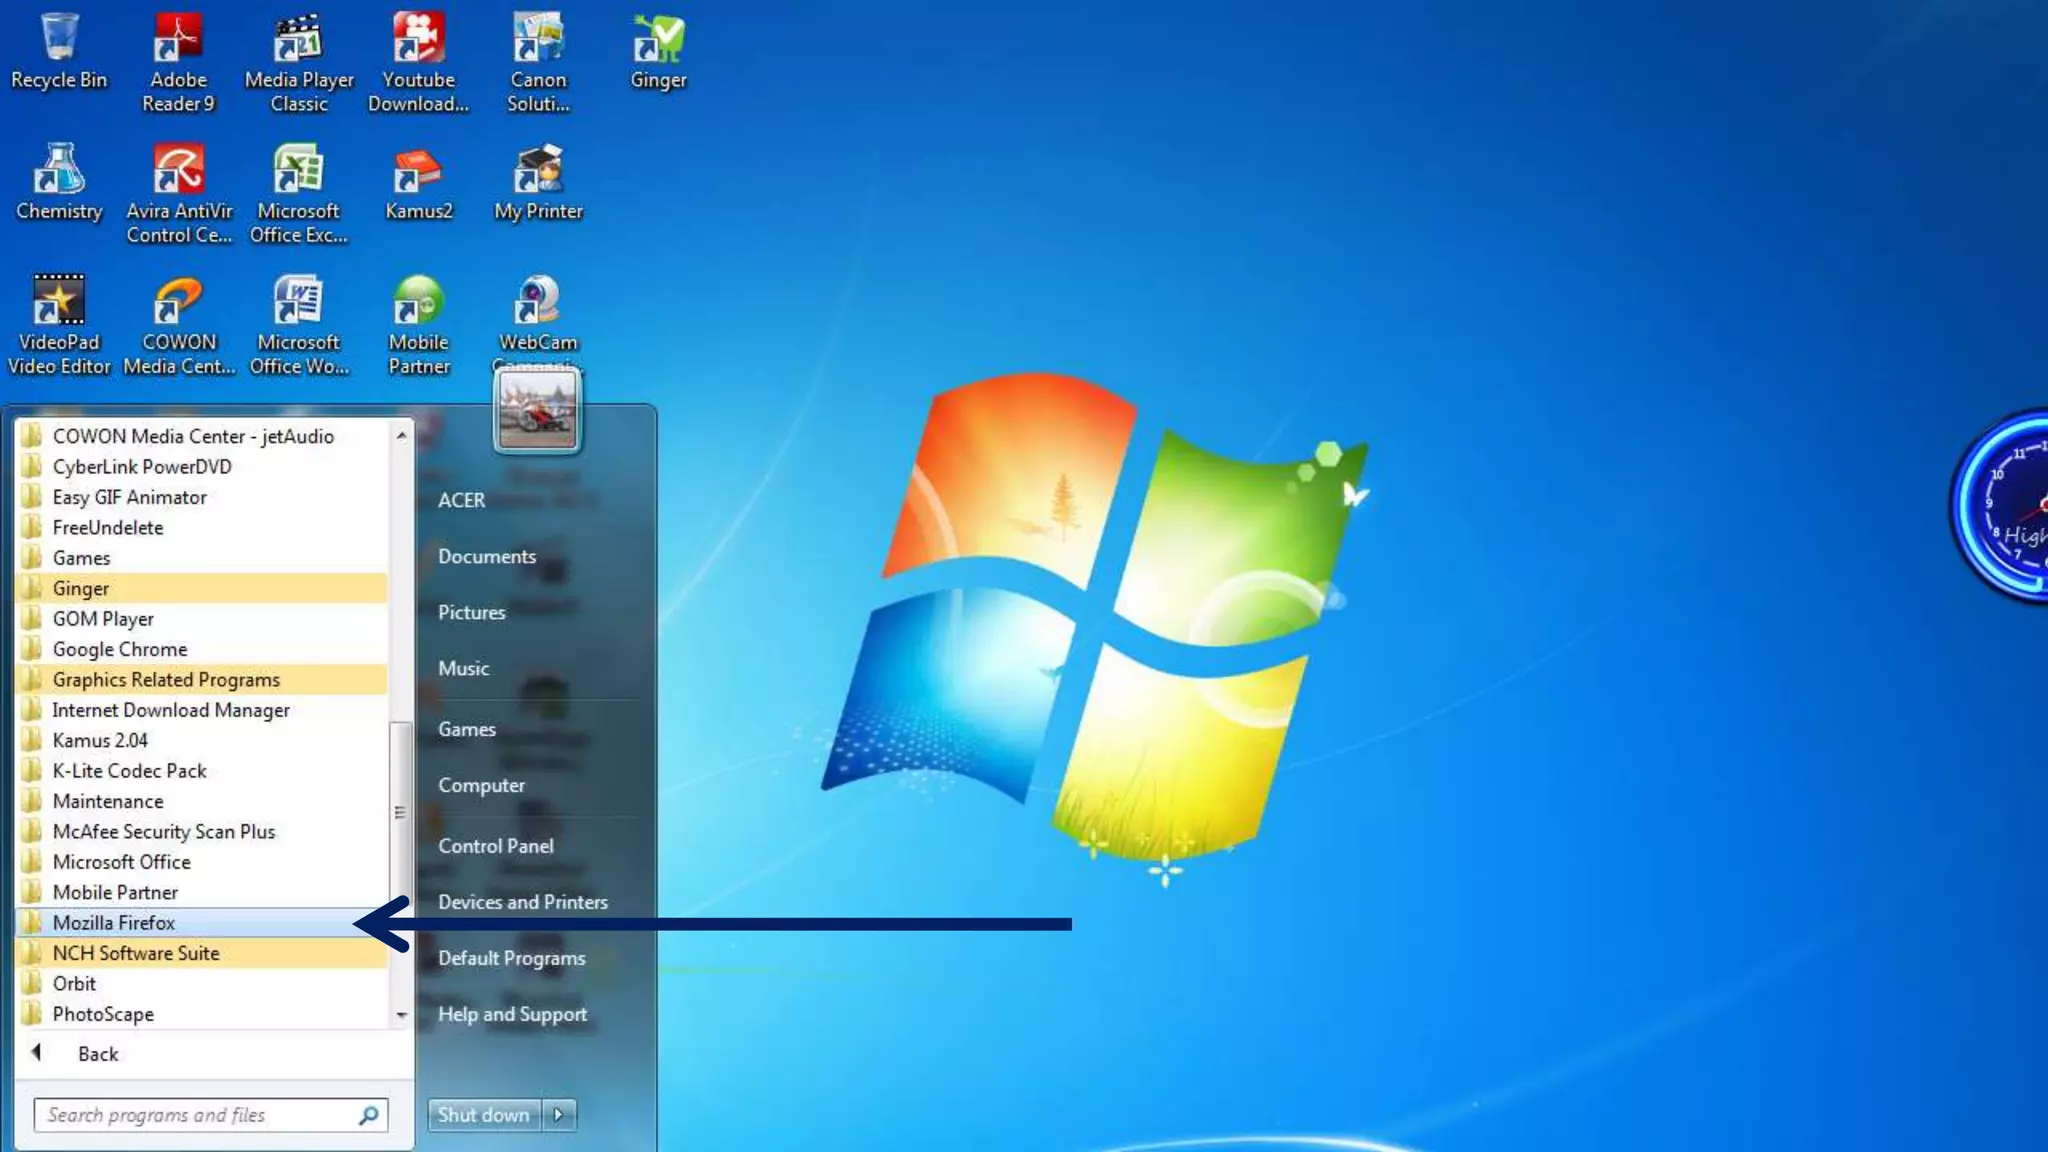Image resolution: width=2048 pixels, height=1152 pixels.
Task: Go Back to the main Start menu
Action: (97, 1054)
